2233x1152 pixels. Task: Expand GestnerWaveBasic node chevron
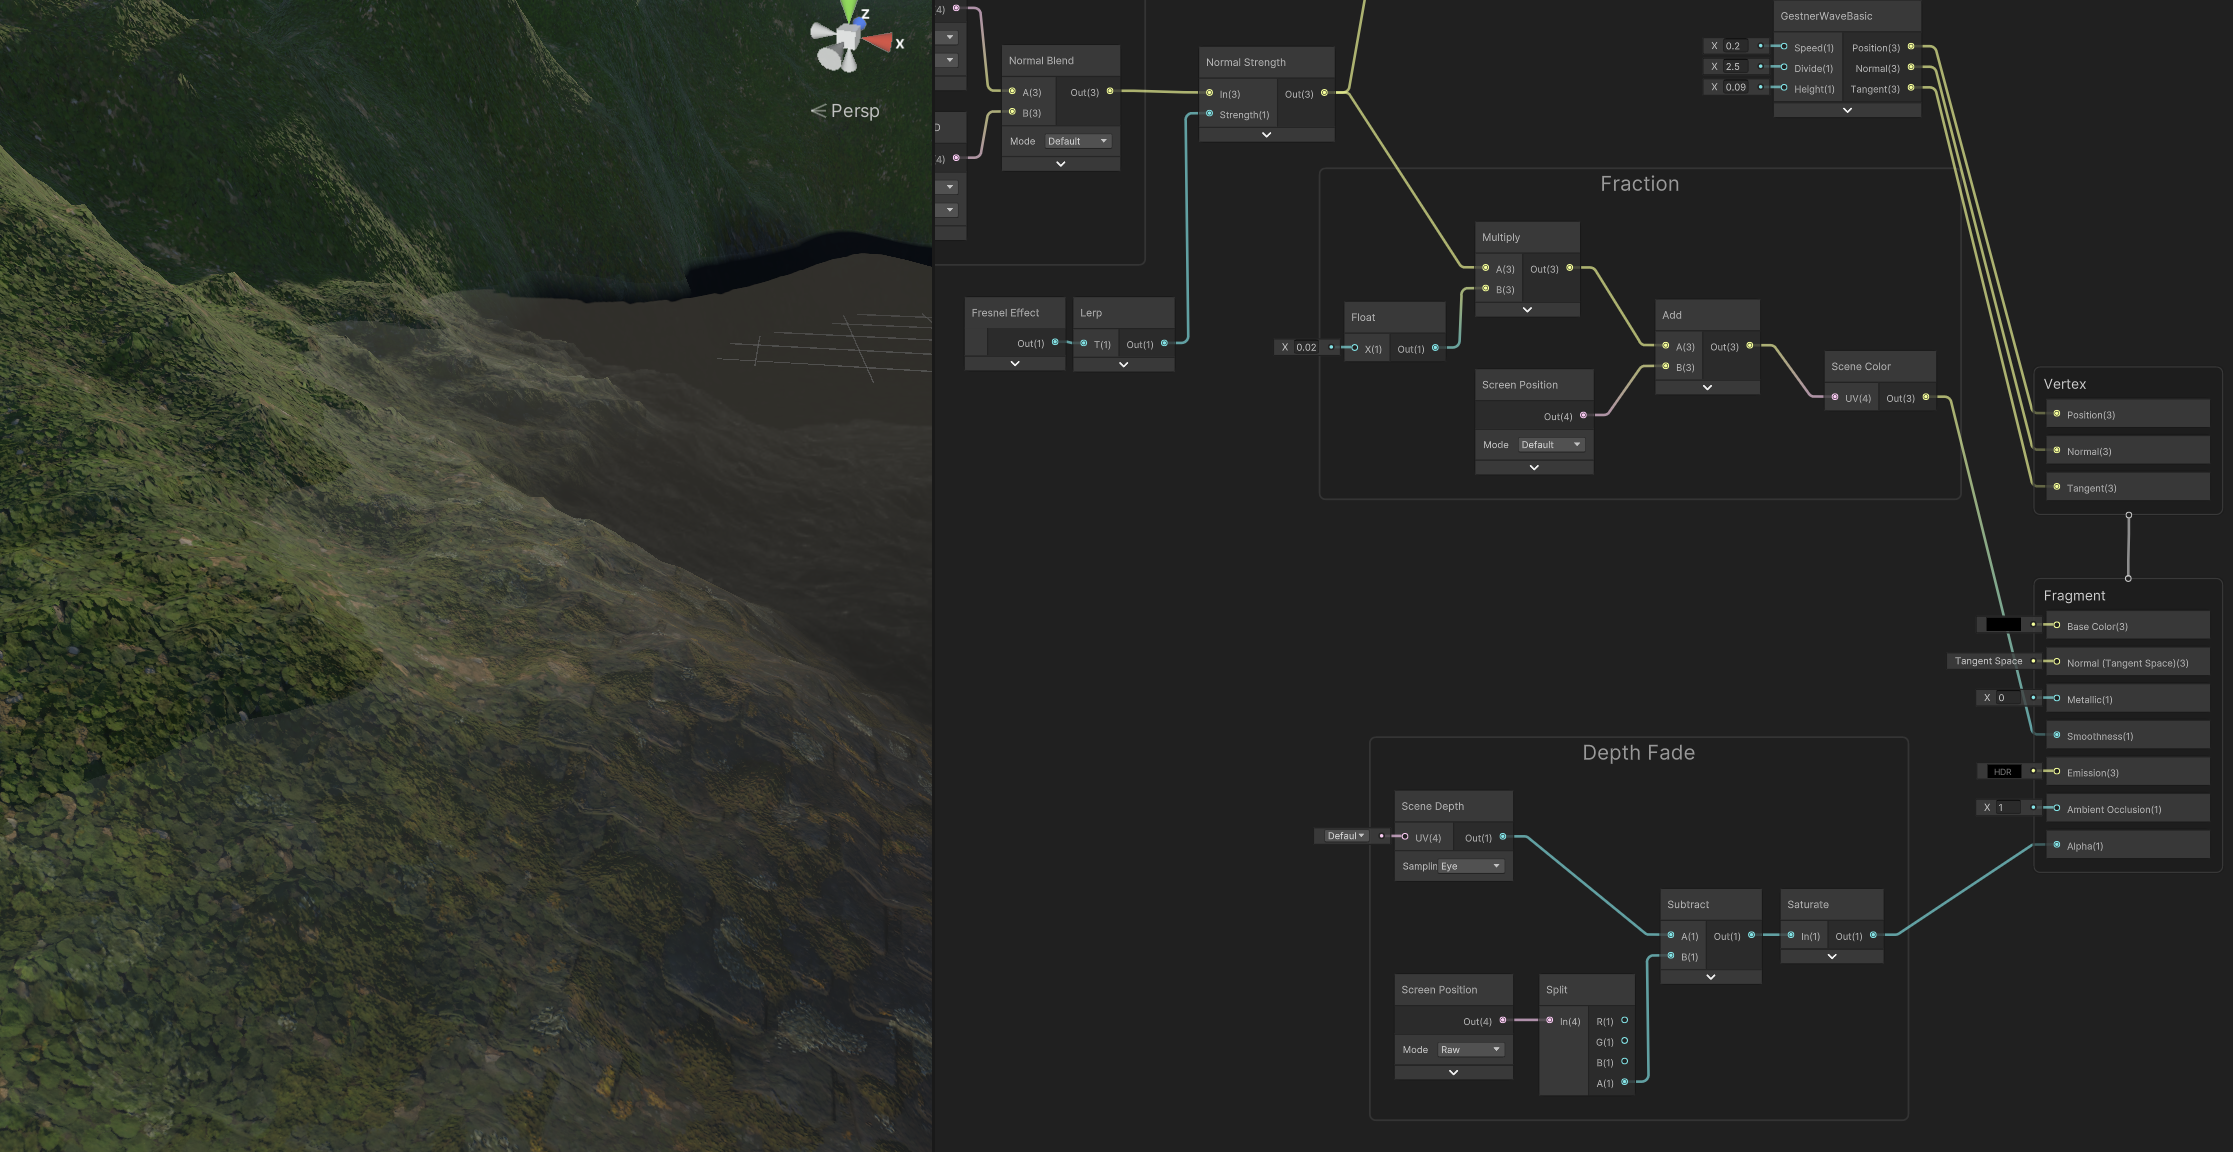tap(1847, 110)
